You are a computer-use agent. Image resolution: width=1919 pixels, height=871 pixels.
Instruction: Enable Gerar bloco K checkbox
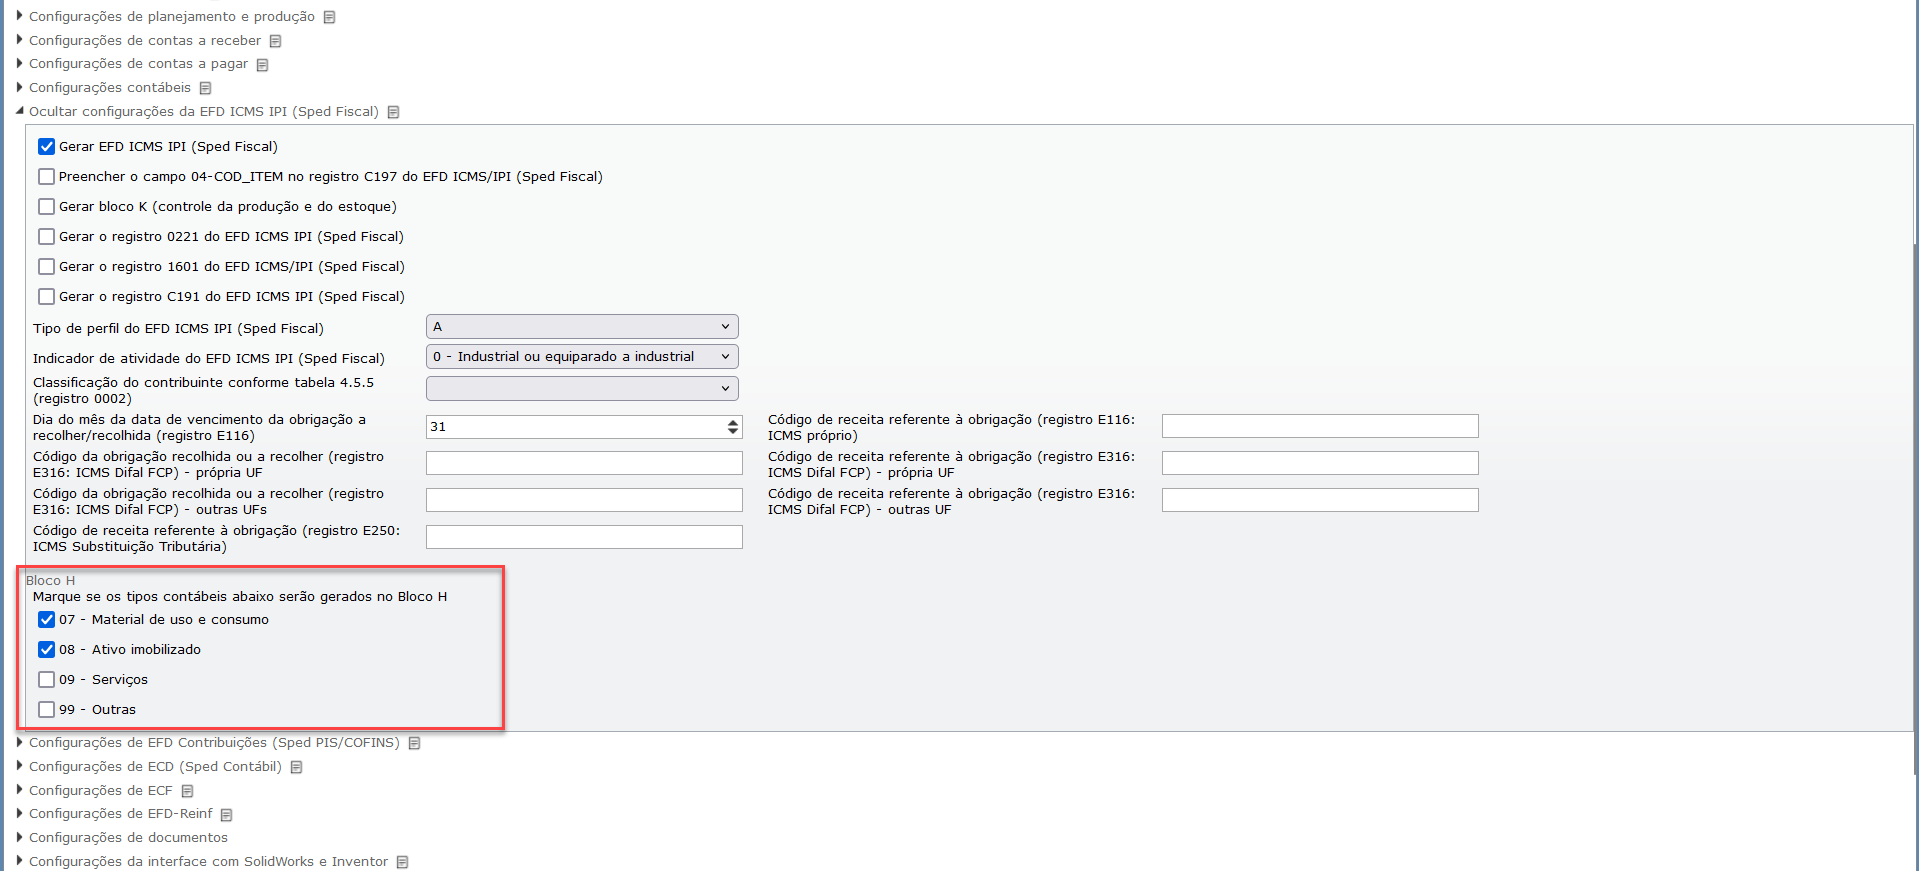(x=46, y=207)
